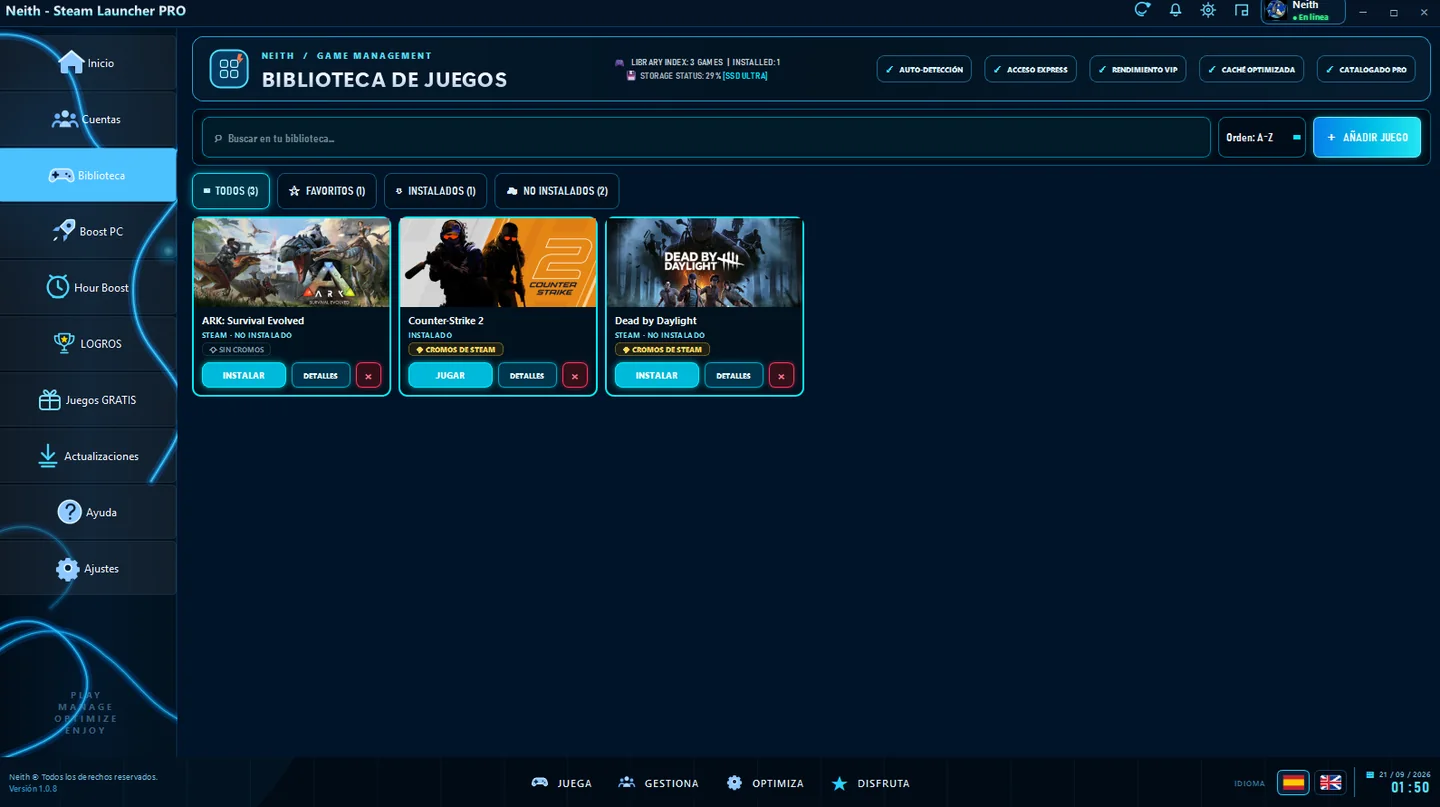Click the download icon for Actualizaciones

pos(47,456)
